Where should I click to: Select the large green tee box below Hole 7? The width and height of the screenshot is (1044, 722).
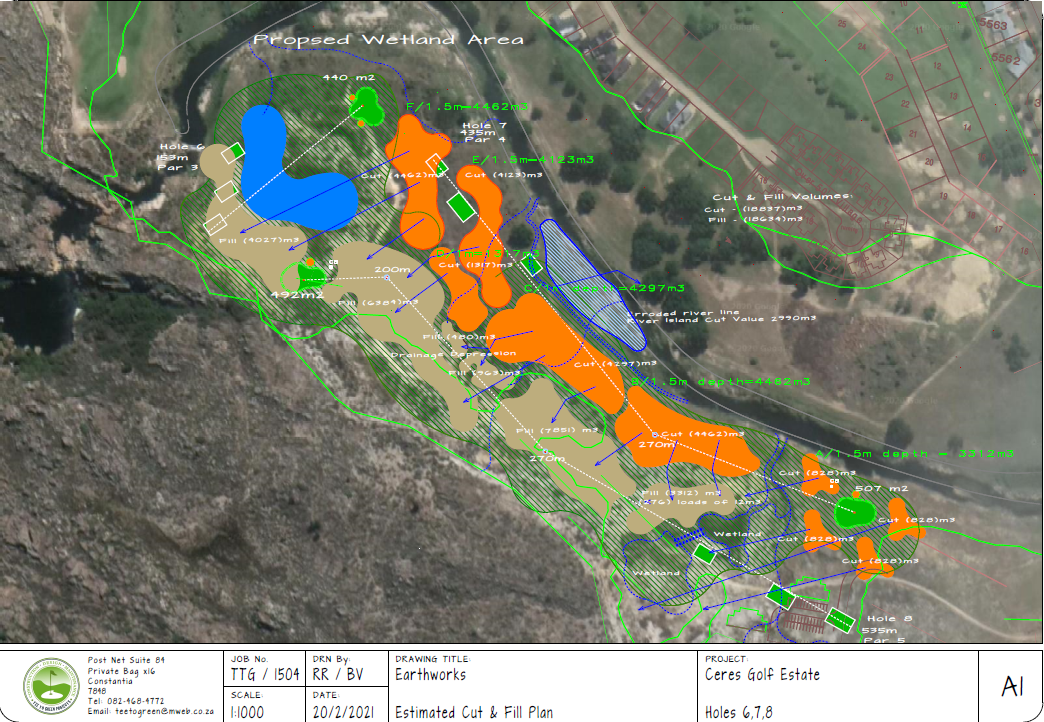(462, 208)
